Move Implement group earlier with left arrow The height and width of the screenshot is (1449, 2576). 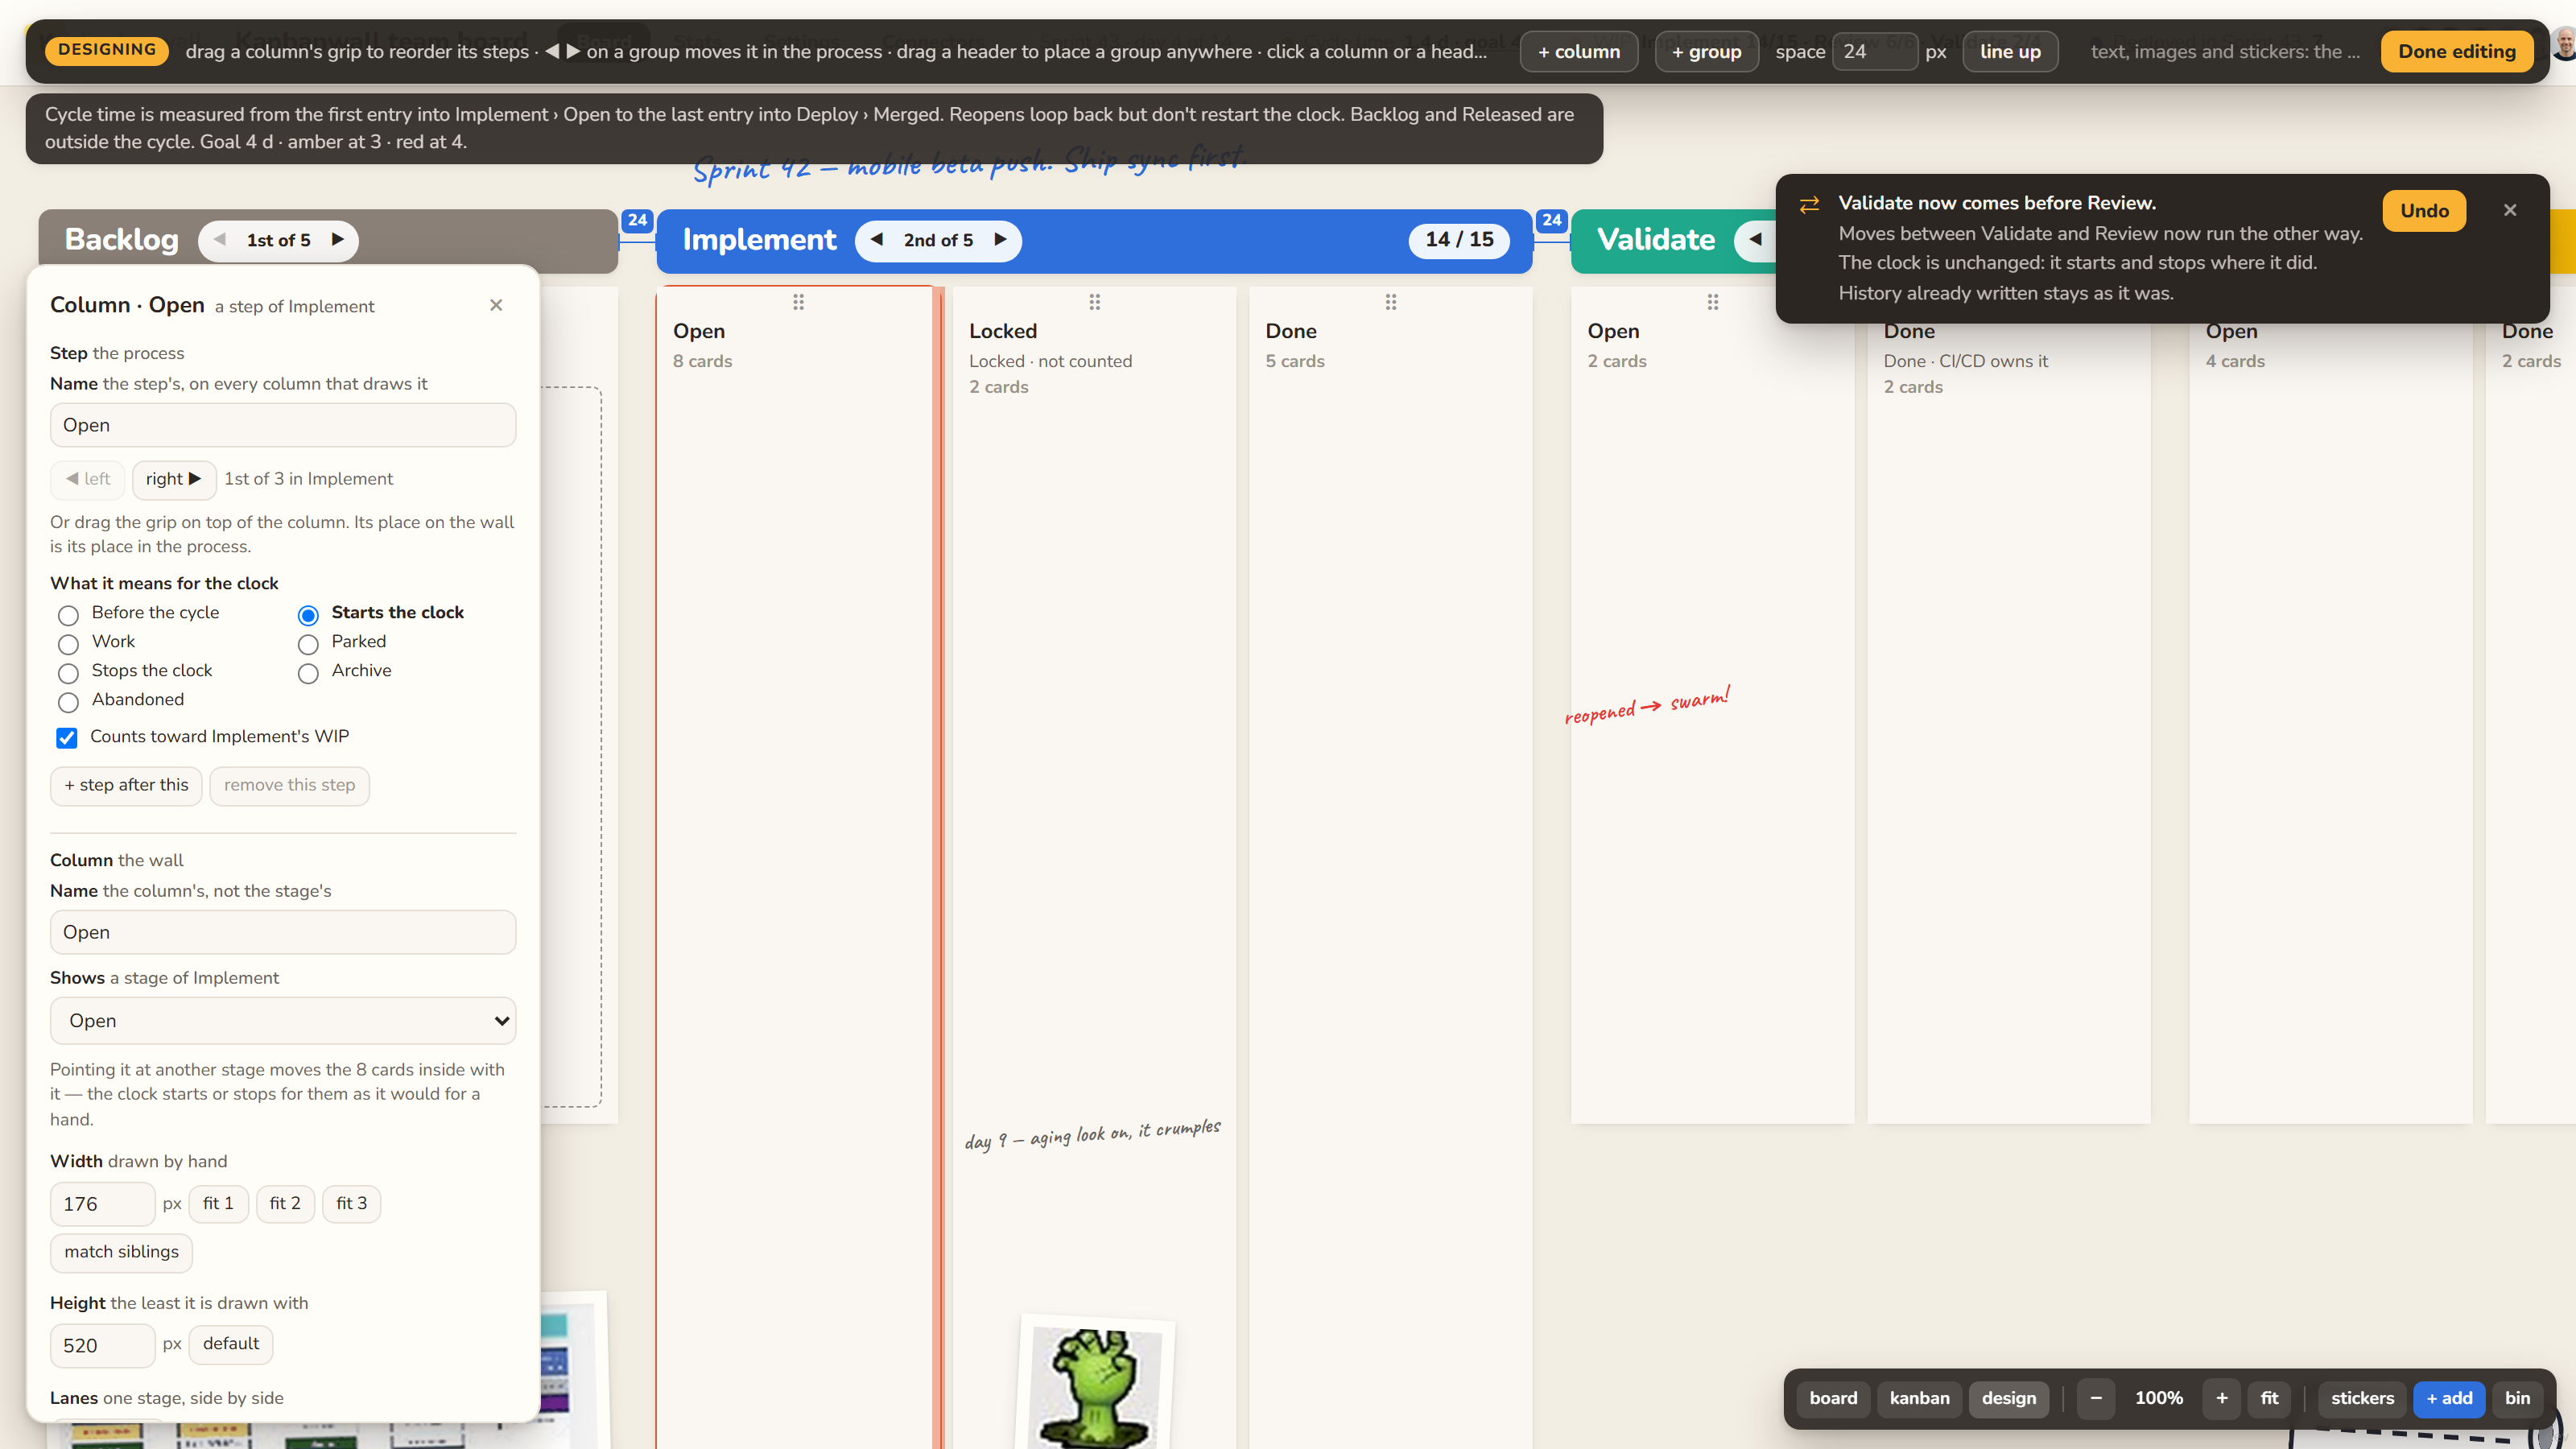877,240
